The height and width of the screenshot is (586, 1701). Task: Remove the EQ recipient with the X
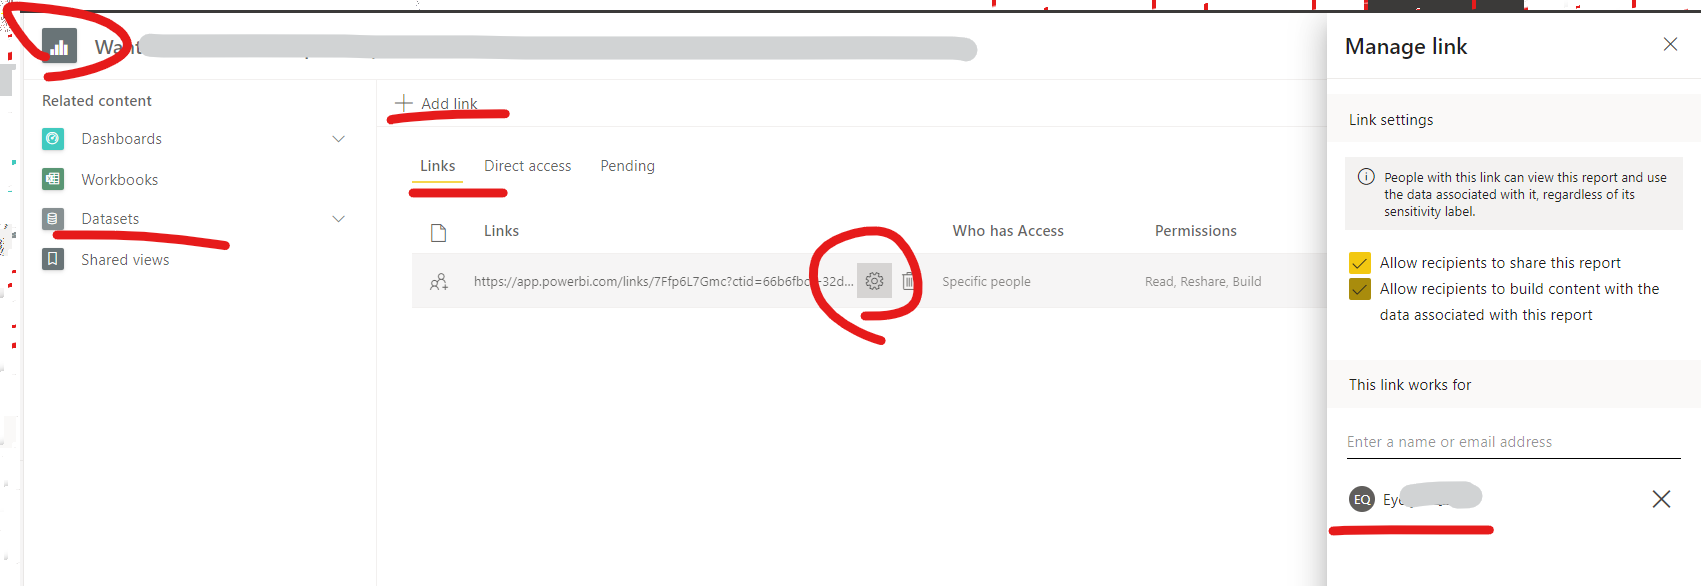coord(1661,499)
